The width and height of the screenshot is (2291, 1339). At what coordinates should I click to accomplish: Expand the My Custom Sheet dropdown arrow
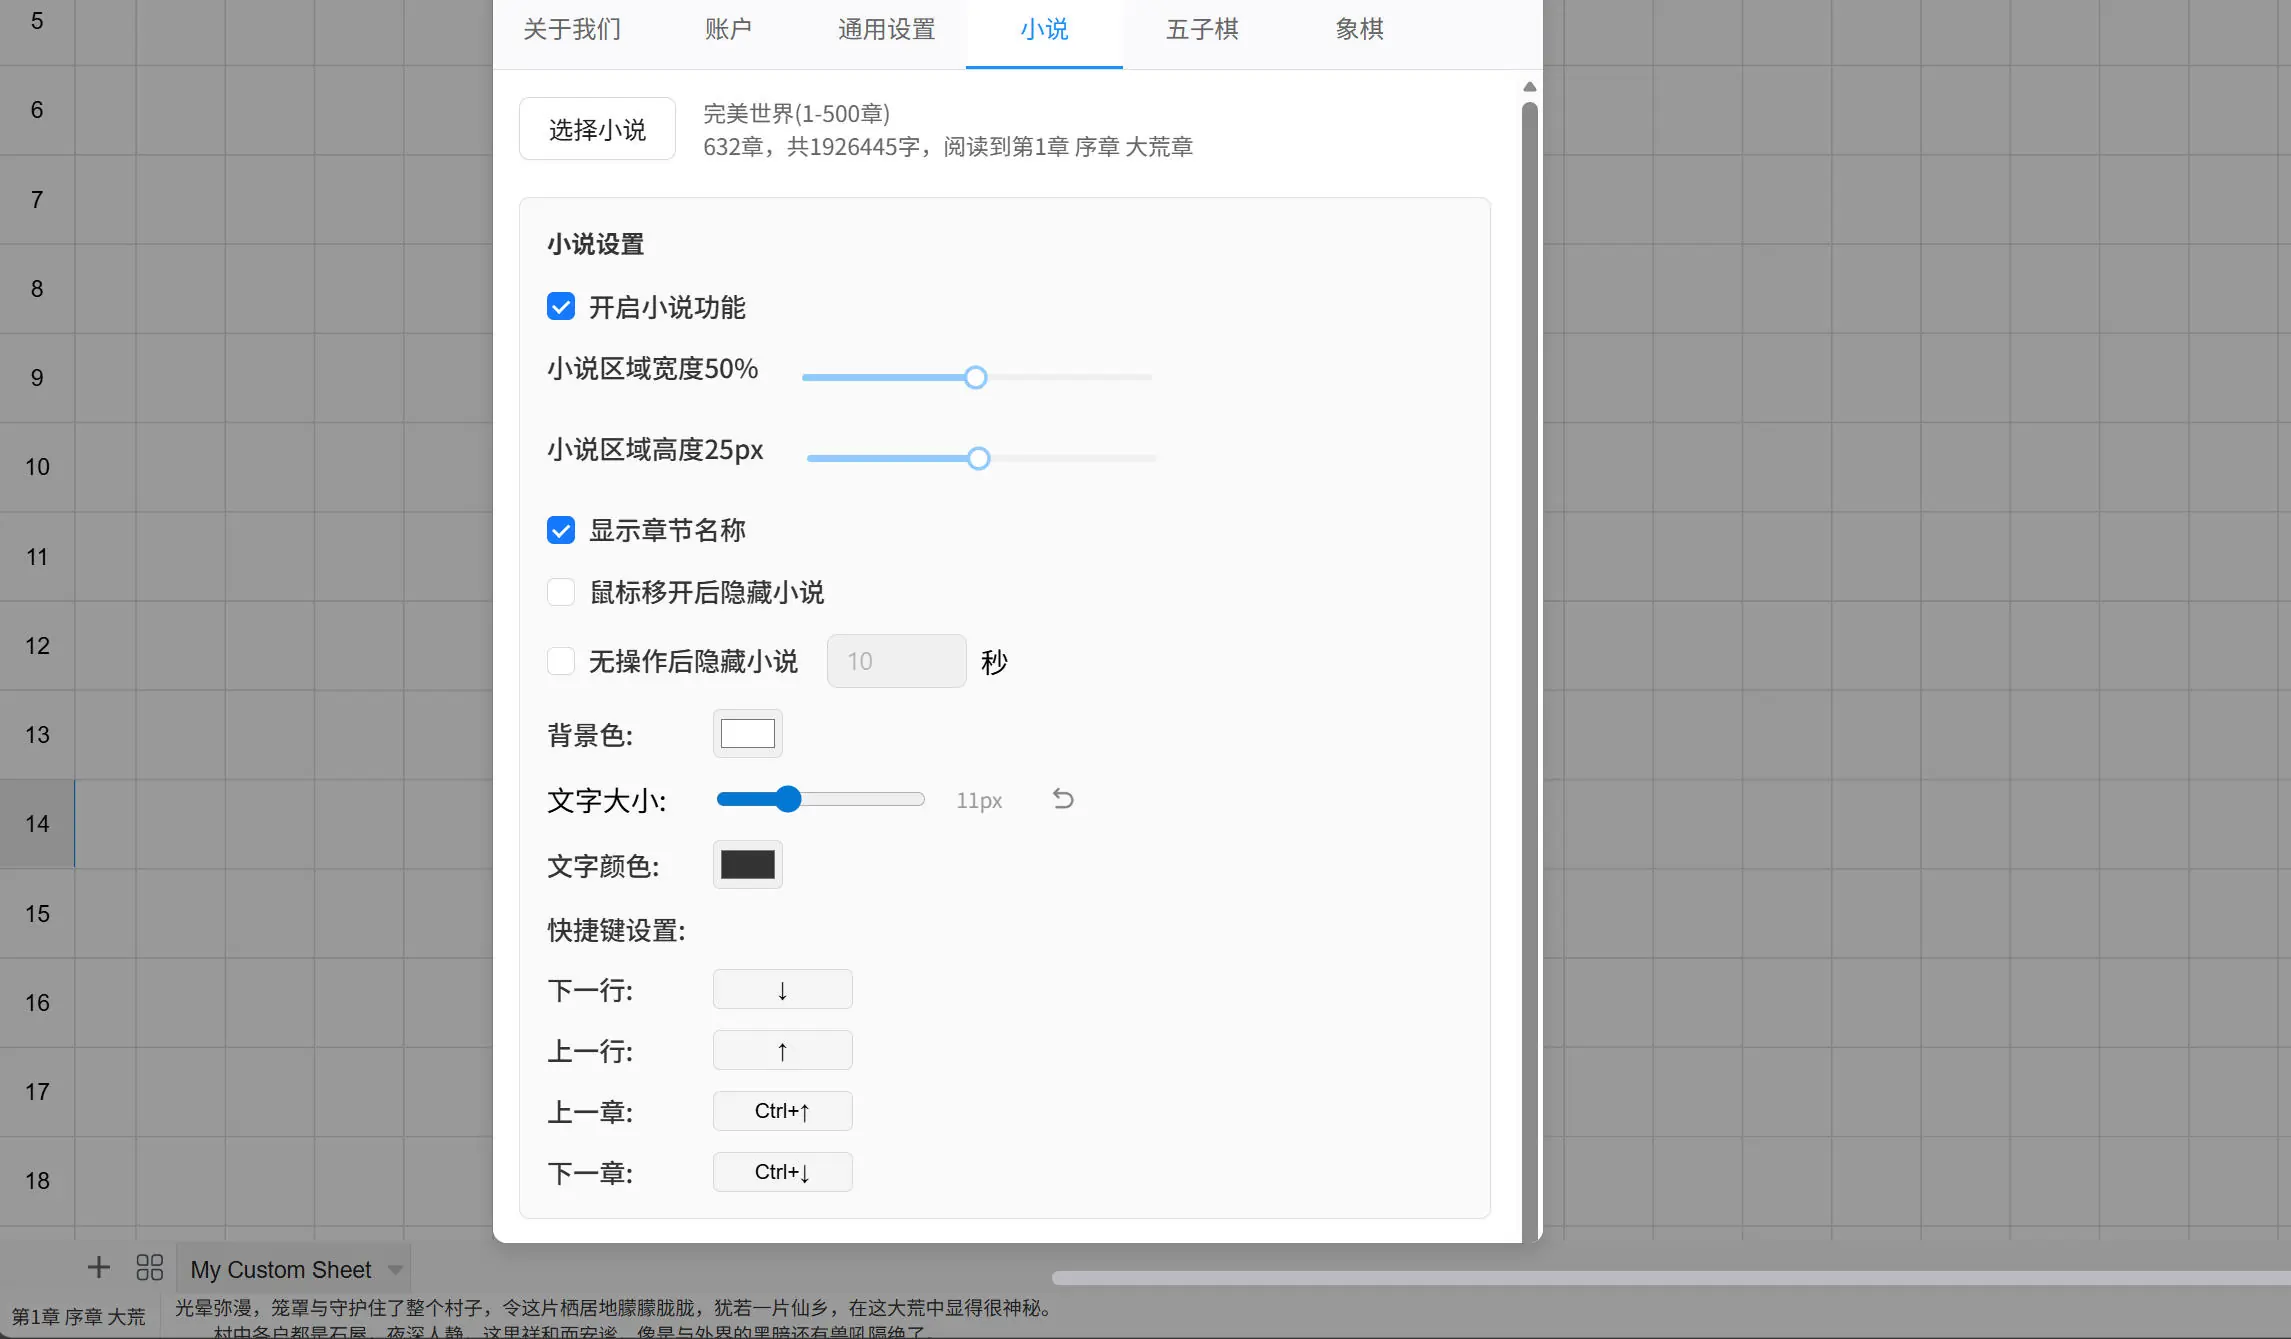point(394,1268)
